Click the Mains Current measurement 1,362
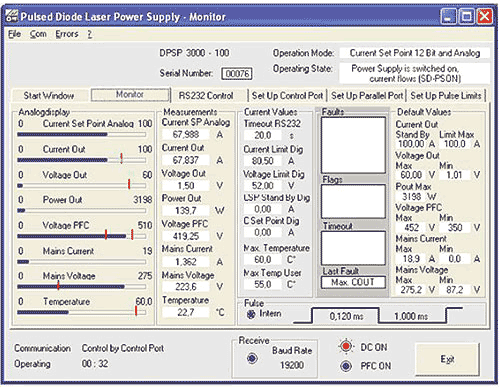This screenshot has height=388, width=500. point(186,262)
